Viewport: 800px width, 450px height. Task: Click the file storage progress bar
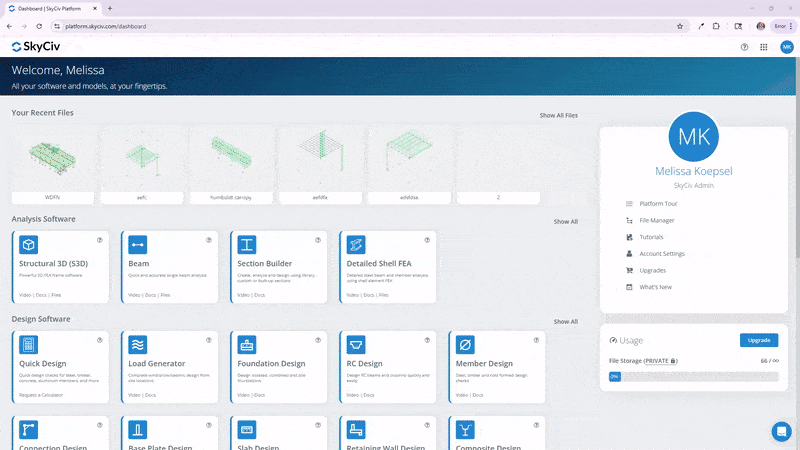click(693, 377)
